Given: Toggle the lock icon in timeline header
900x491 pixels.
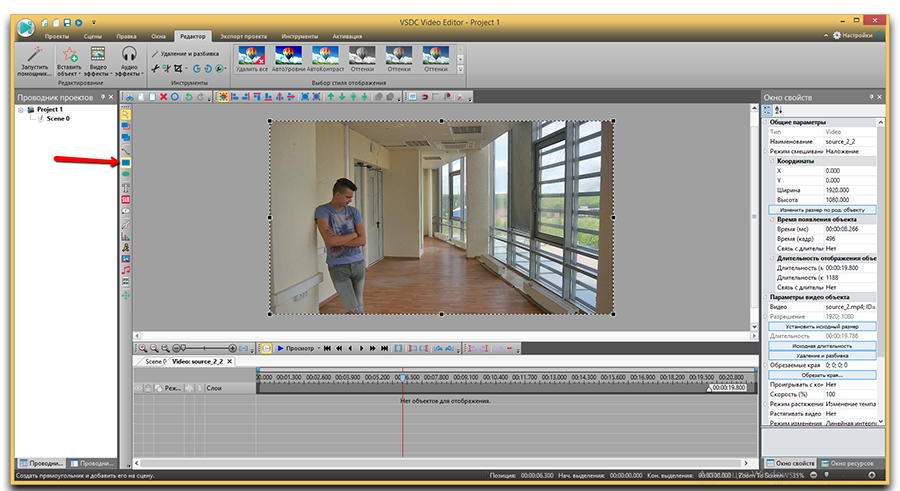Looking at the screenshot, I should (148, 388).
